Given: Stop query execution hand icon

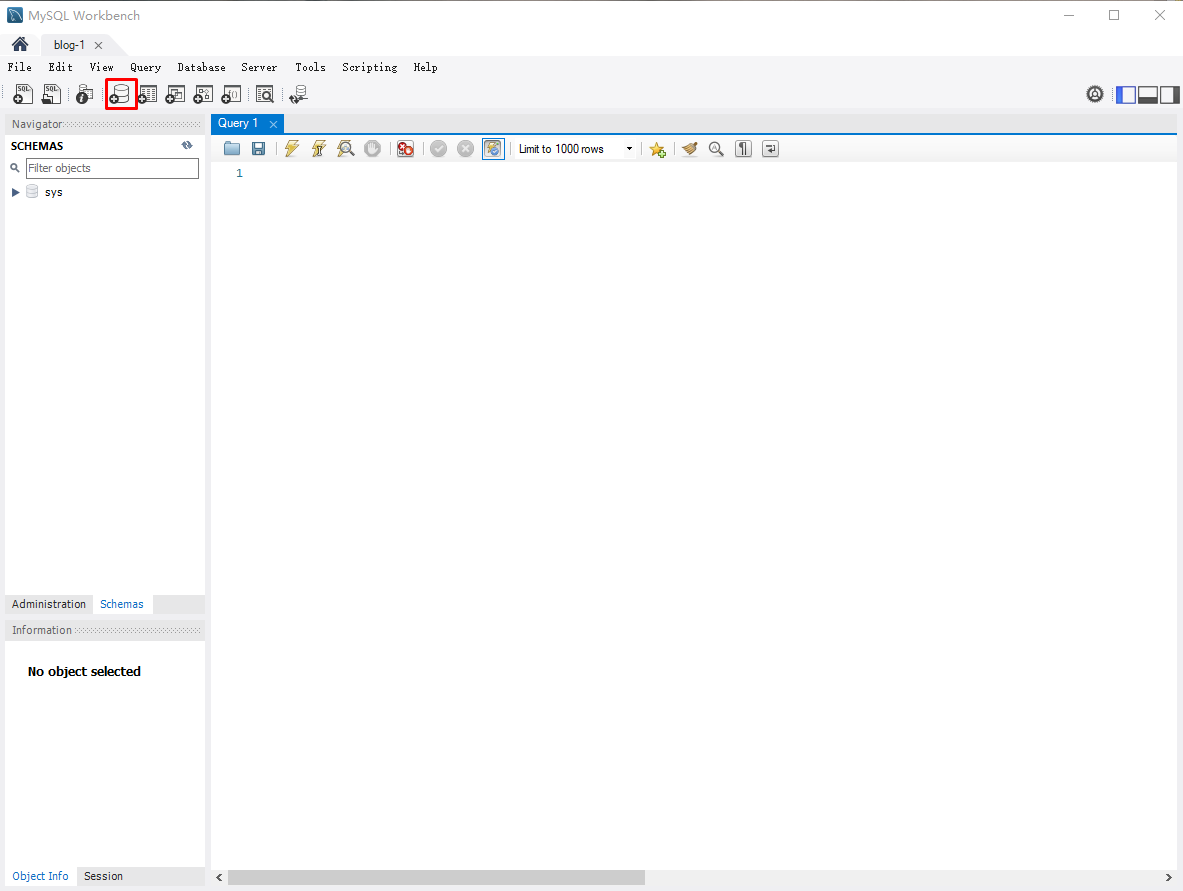Looking at the screenshot, I should (373, 149).
